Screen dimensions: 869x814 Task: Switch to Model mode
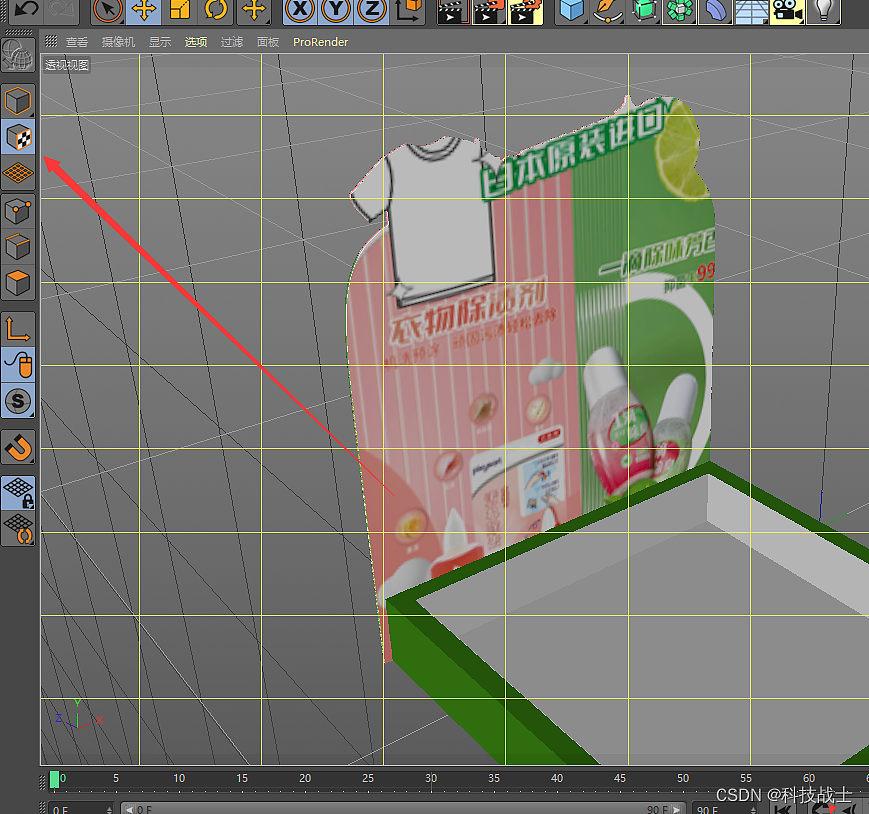click(x=18, y=101)
